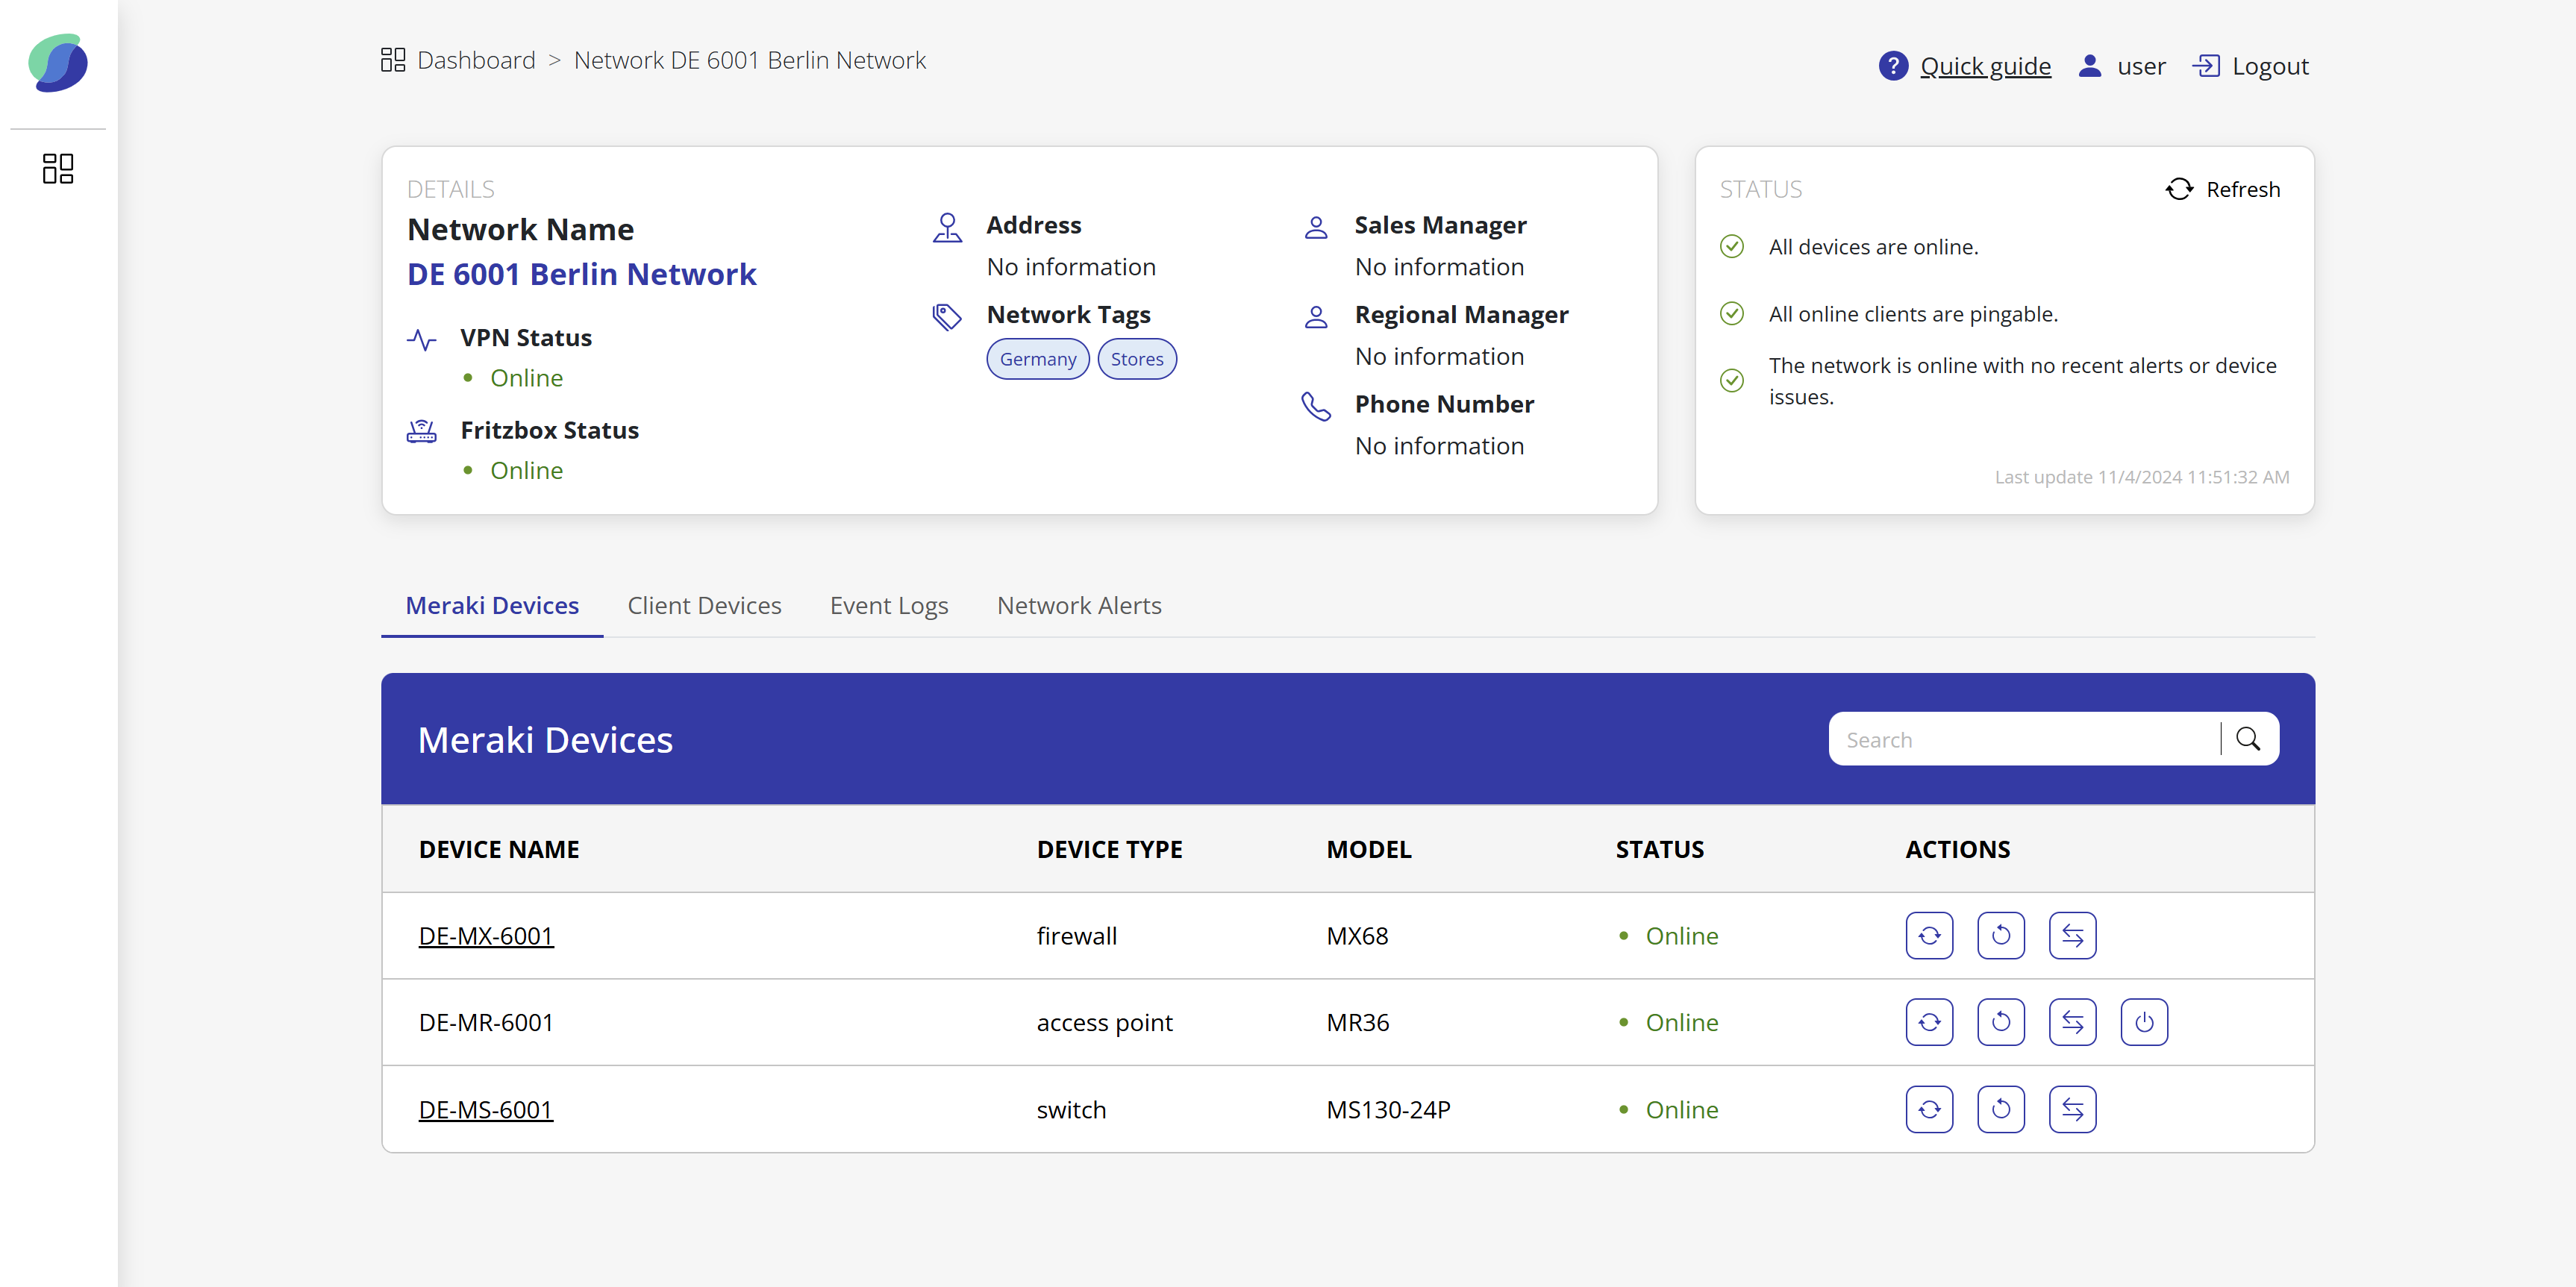Click the app logo in sidebar
Image resolution: width=2576 pixels, height=1287 pixels.
(58, 63)
